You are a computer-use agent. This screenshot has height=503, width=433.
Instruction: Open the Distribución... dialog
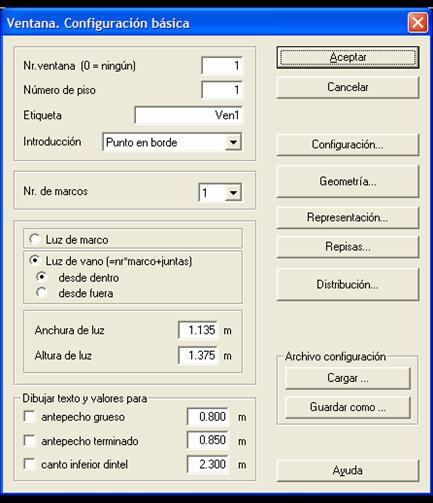click(x=347, y=285)
